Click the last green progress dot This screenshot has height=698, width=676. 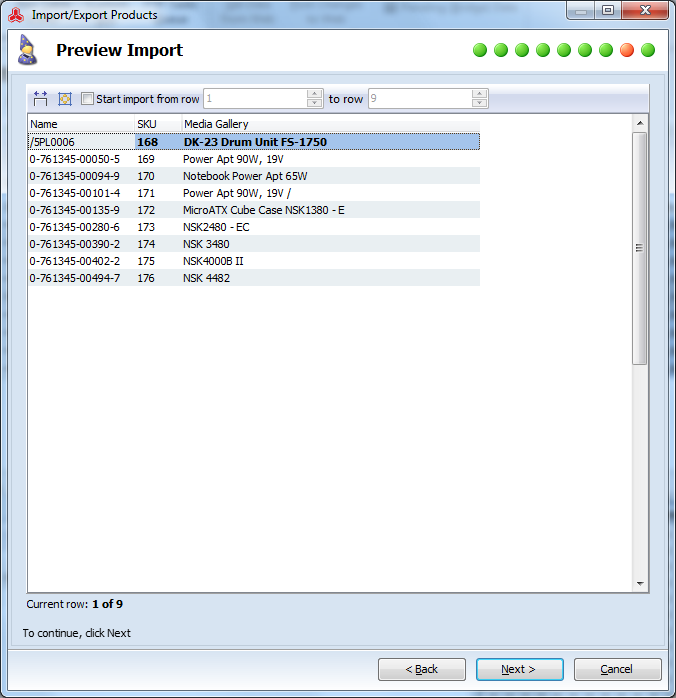tap(648, 50)
